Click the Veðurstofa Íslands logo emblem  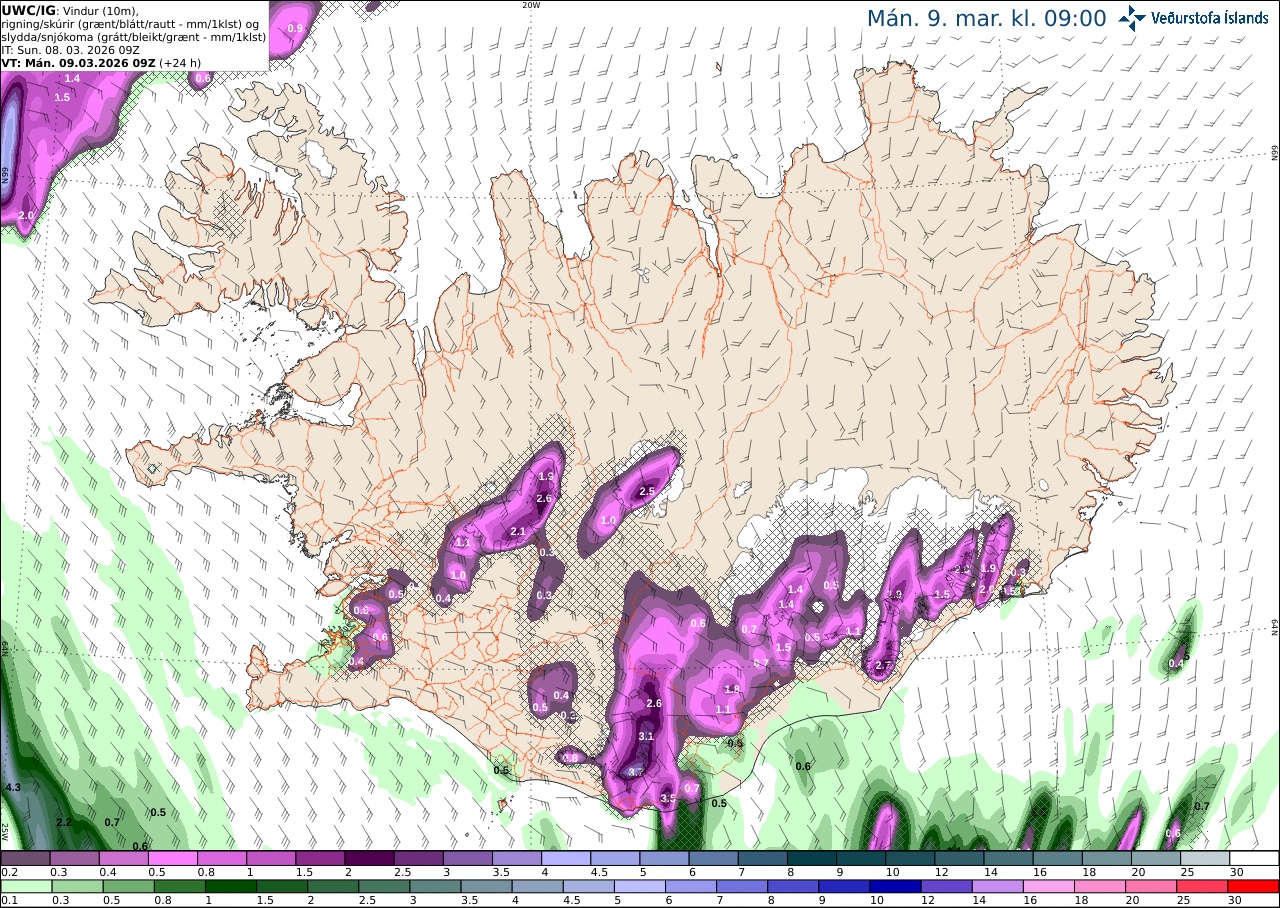pos(1132,17)
